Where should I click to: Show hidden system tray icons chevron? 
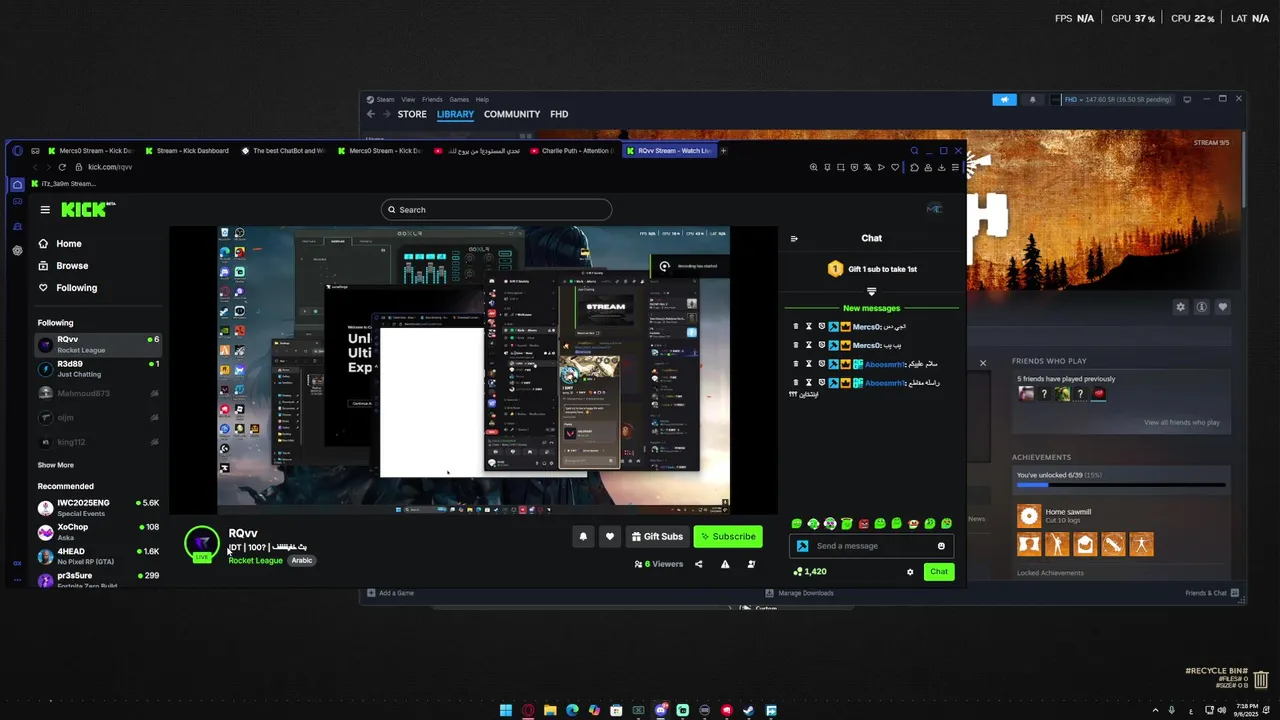(1155, 711)
